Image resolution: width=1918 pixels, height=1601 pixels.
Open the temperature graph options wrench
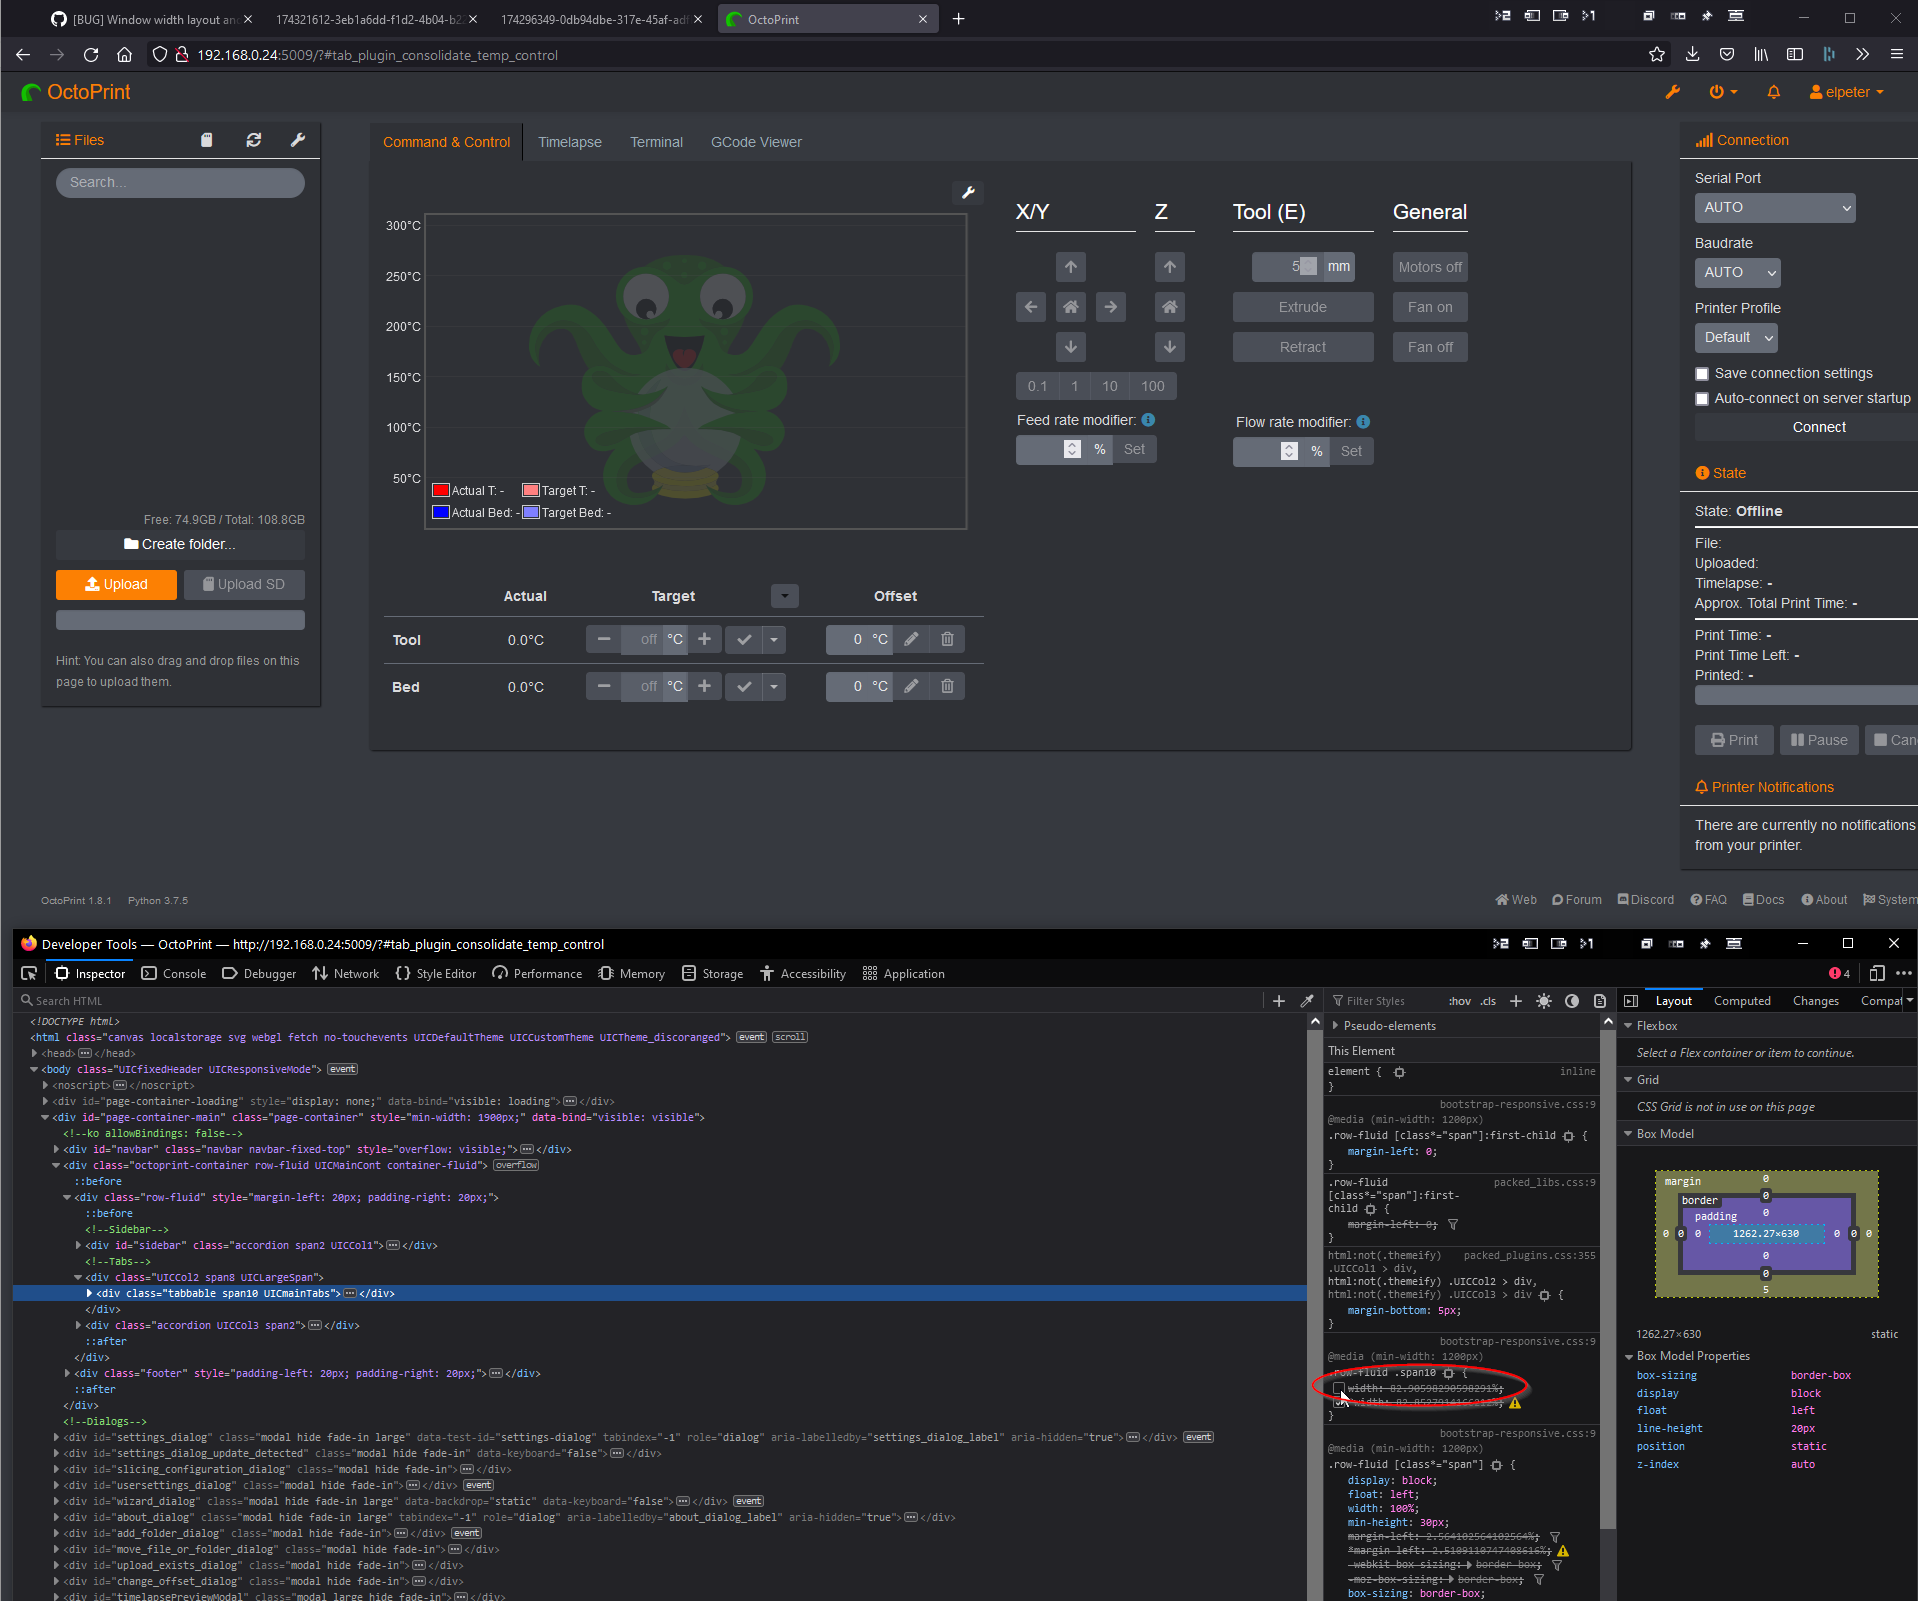point(968,192)
